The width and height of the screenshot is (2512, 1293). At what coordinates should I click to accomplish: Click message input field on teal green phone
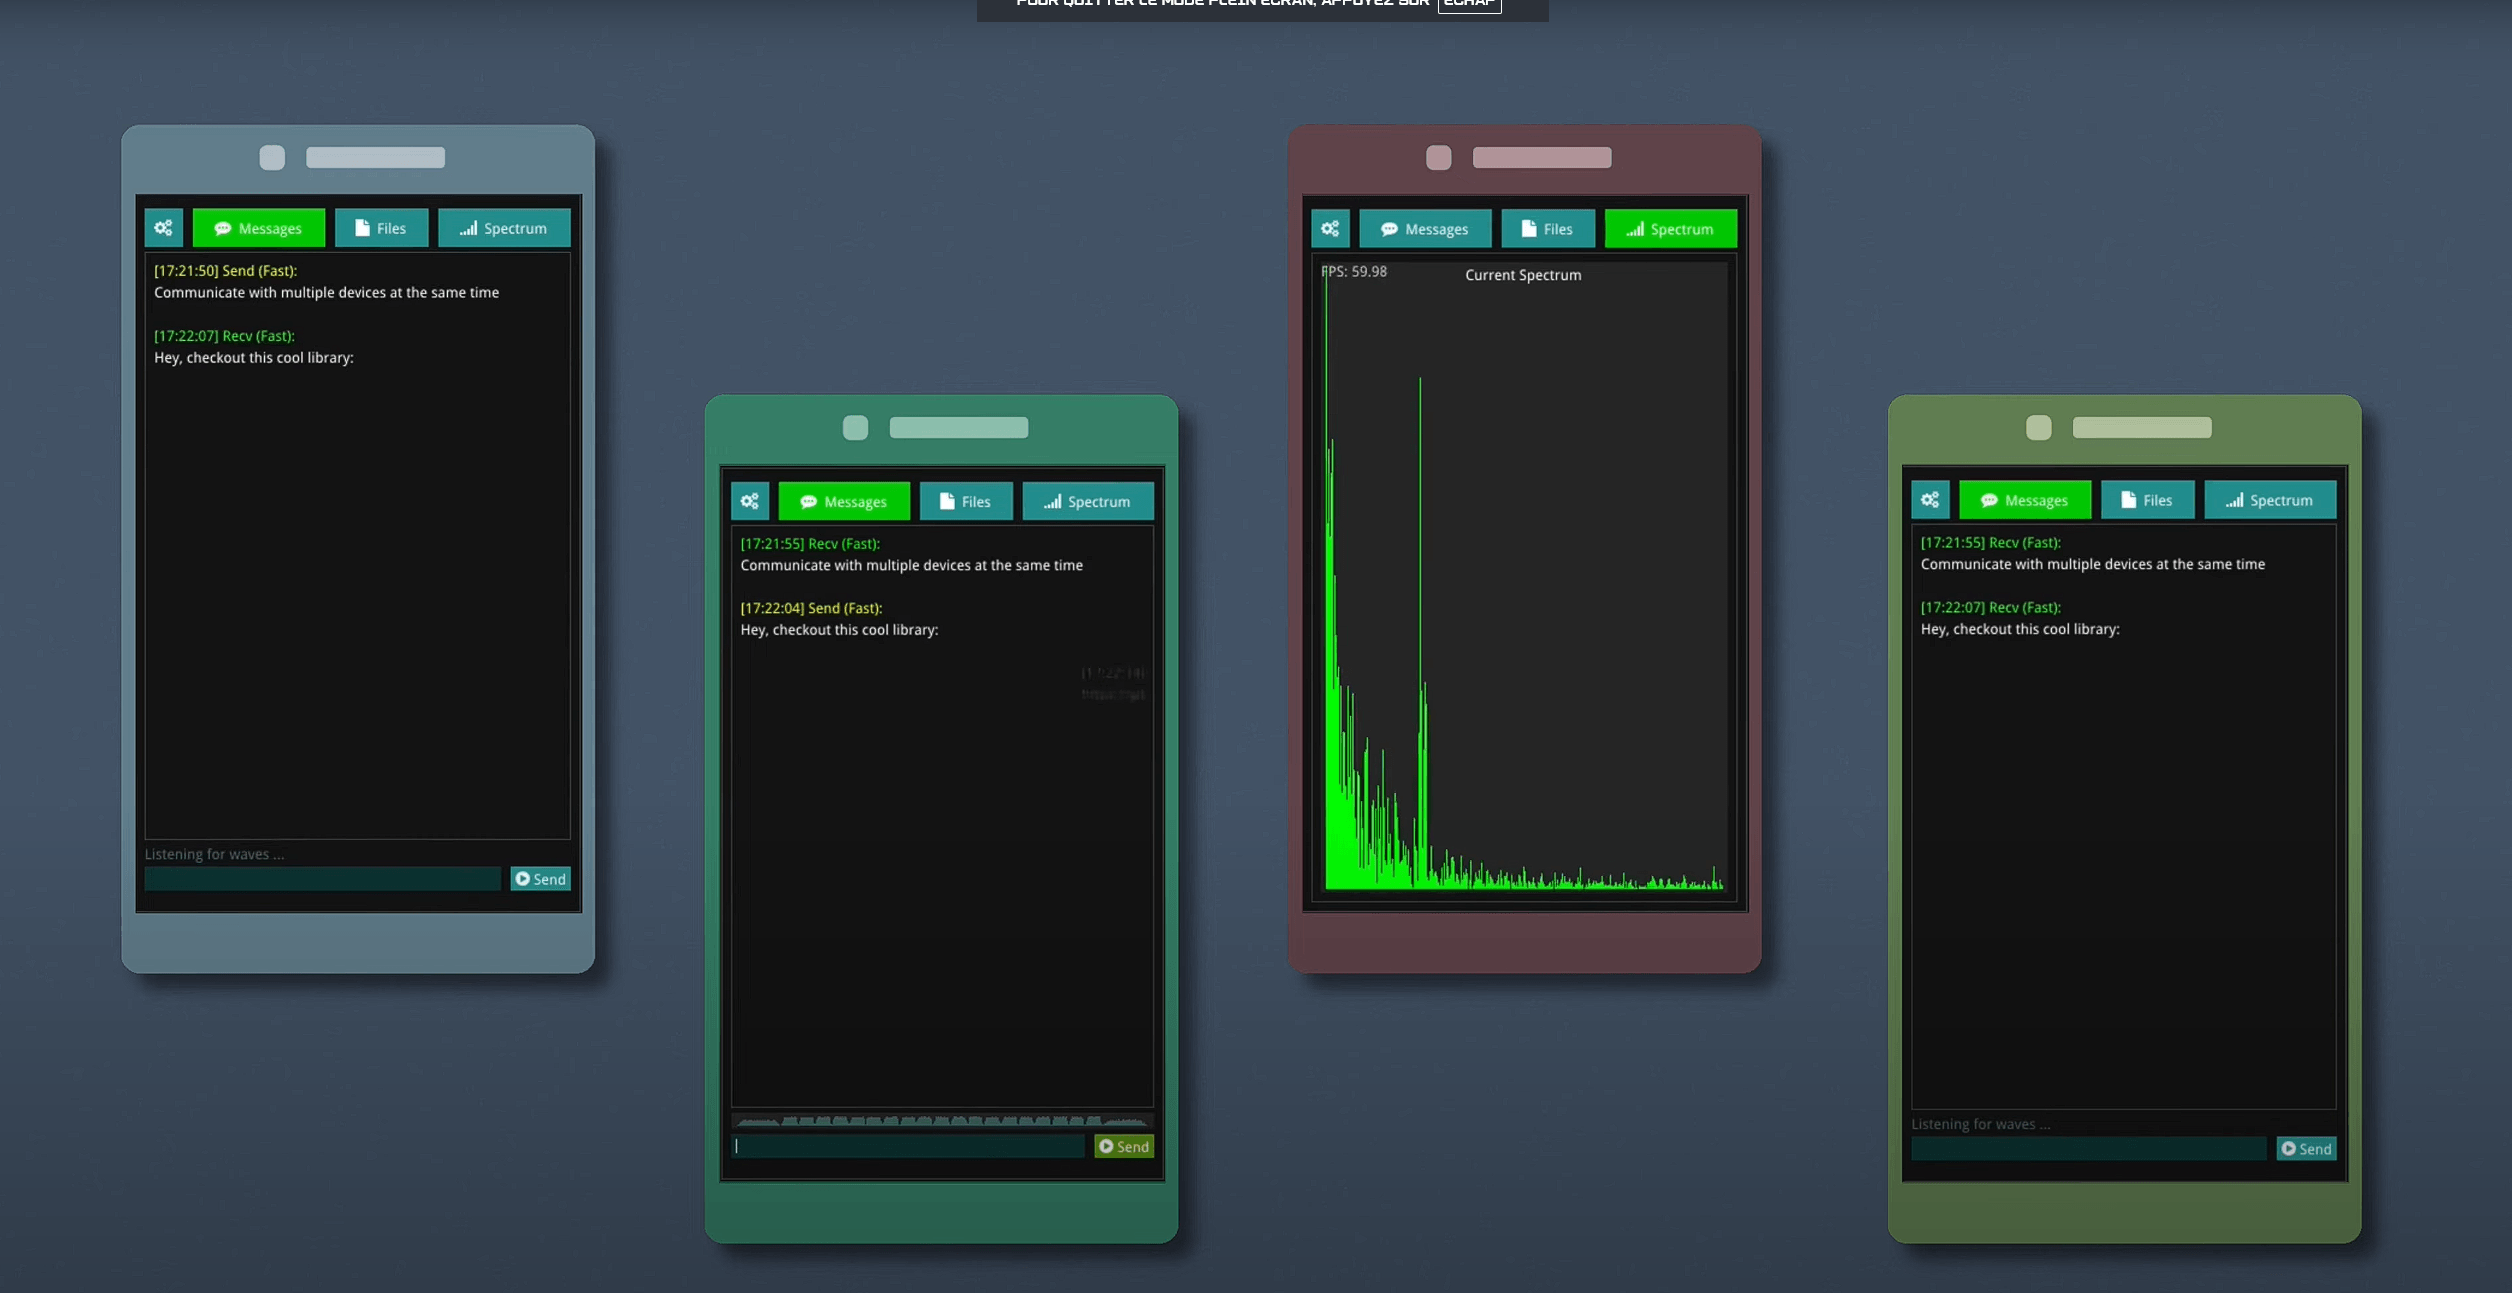(908, 1146)
